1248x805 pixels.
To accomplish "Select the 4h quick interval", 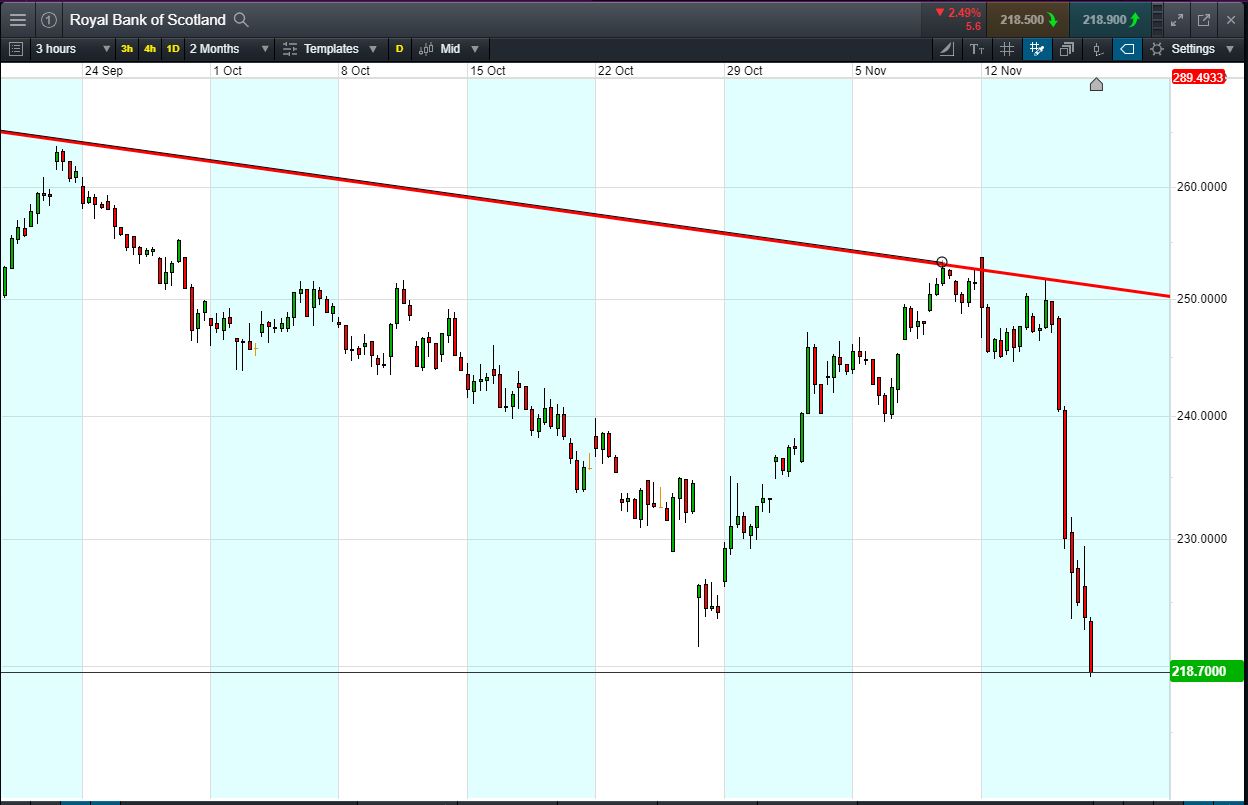I will (150, 48).
